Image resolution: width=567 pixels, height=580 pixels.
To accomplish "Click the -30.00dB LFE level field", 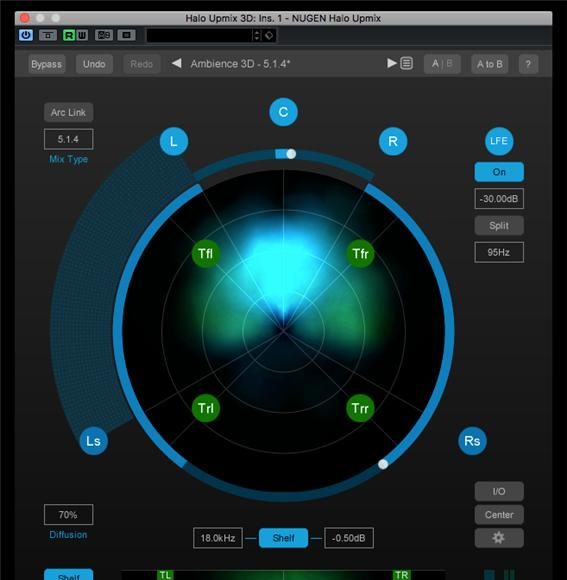I will (x=499, y=199).
